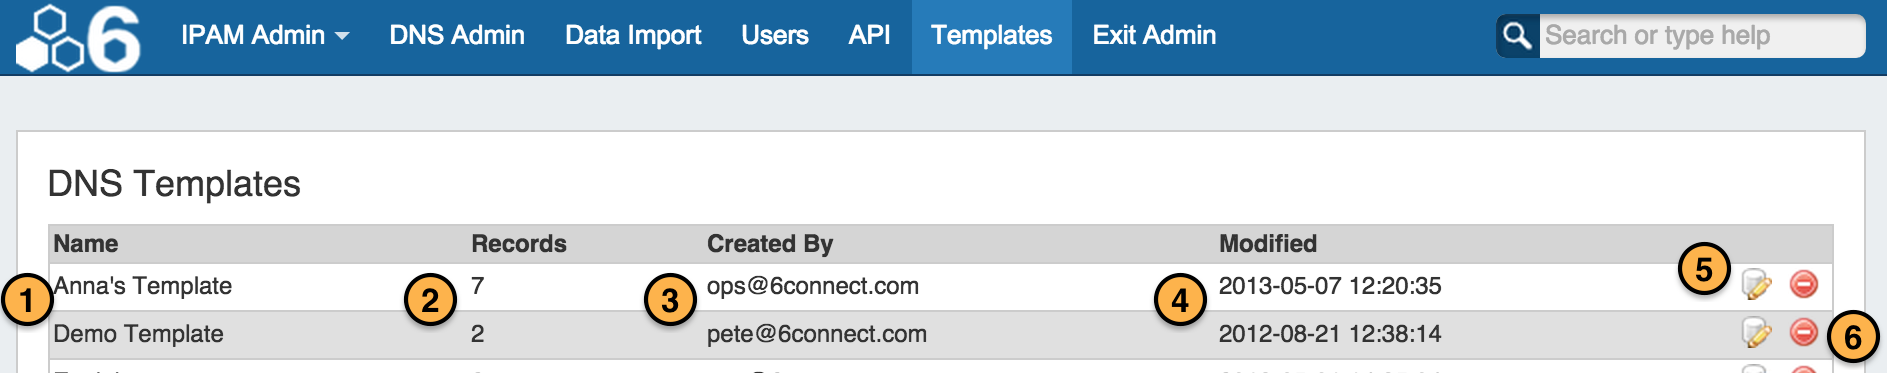Focus the Search or type help field
Image resolution: width=1887 pixels, height=373 pixels.
[x=1702, y=36]
